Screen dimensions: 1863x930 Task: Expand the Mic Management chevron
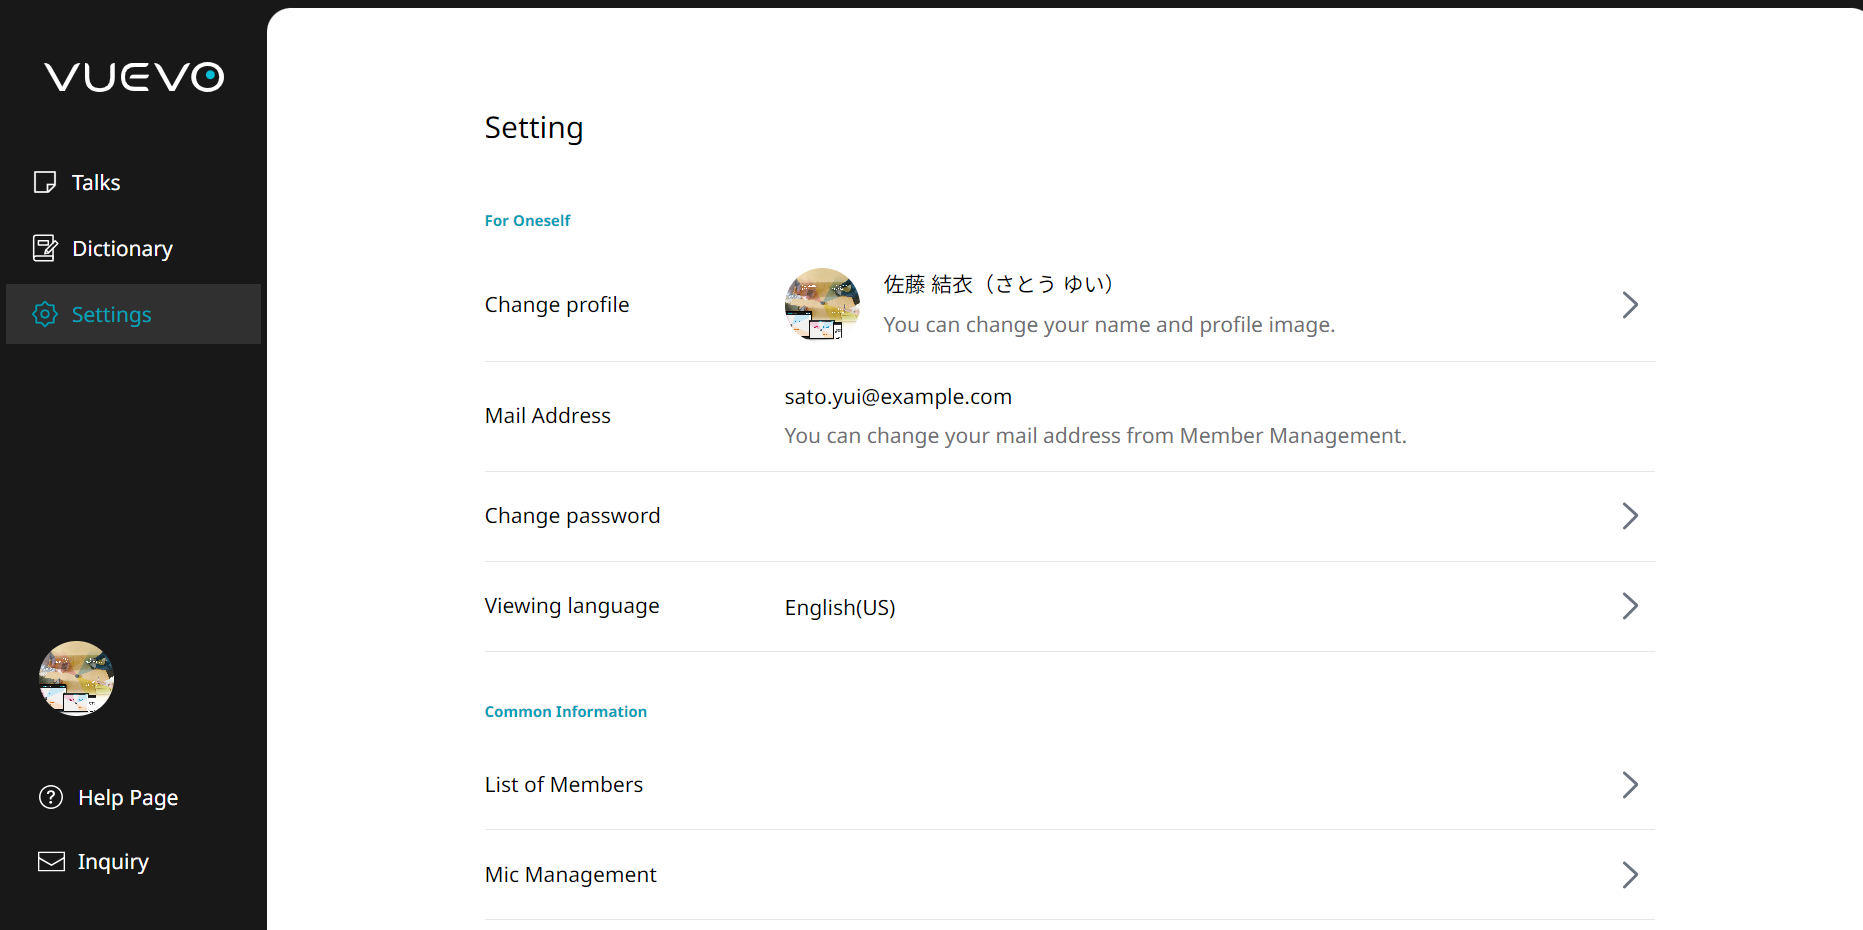[1629, 875]
